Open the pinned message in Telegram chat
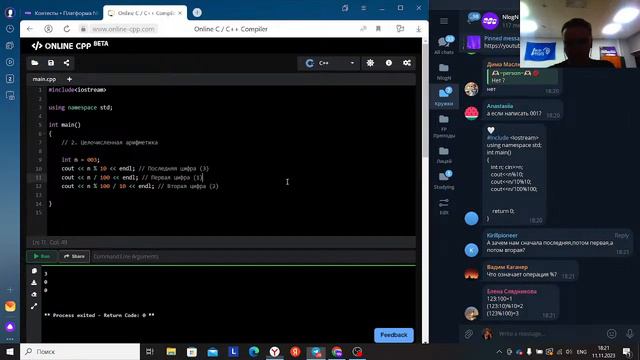This screenshot has width=640, height=360. 492,42
